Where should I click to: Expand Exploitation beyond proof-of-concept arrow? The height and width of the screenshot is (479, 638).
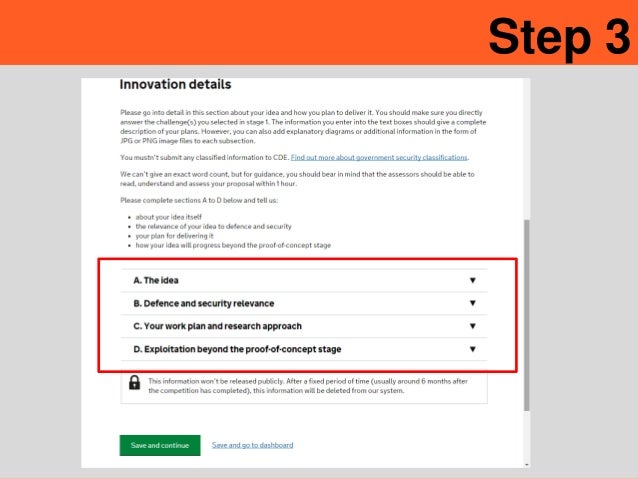point(472,349)
